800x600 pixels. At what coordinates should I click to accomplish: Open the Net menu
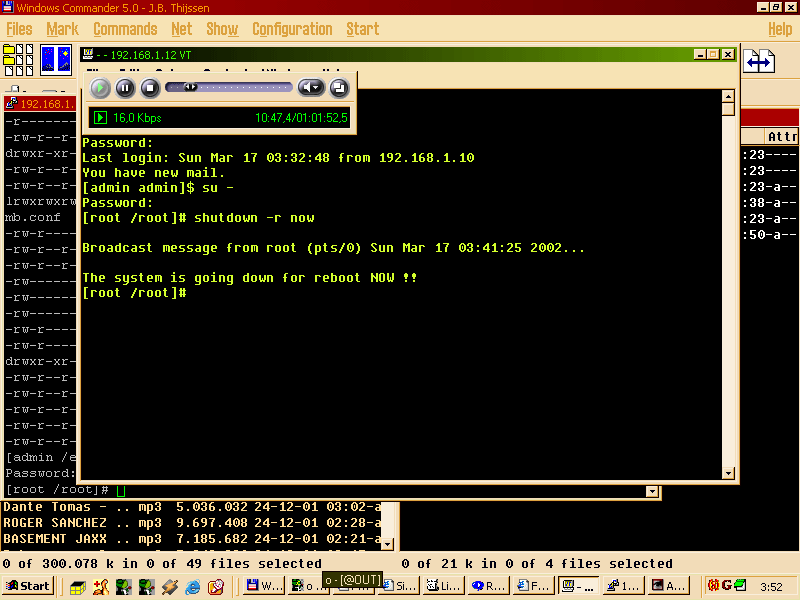[181, 29]
